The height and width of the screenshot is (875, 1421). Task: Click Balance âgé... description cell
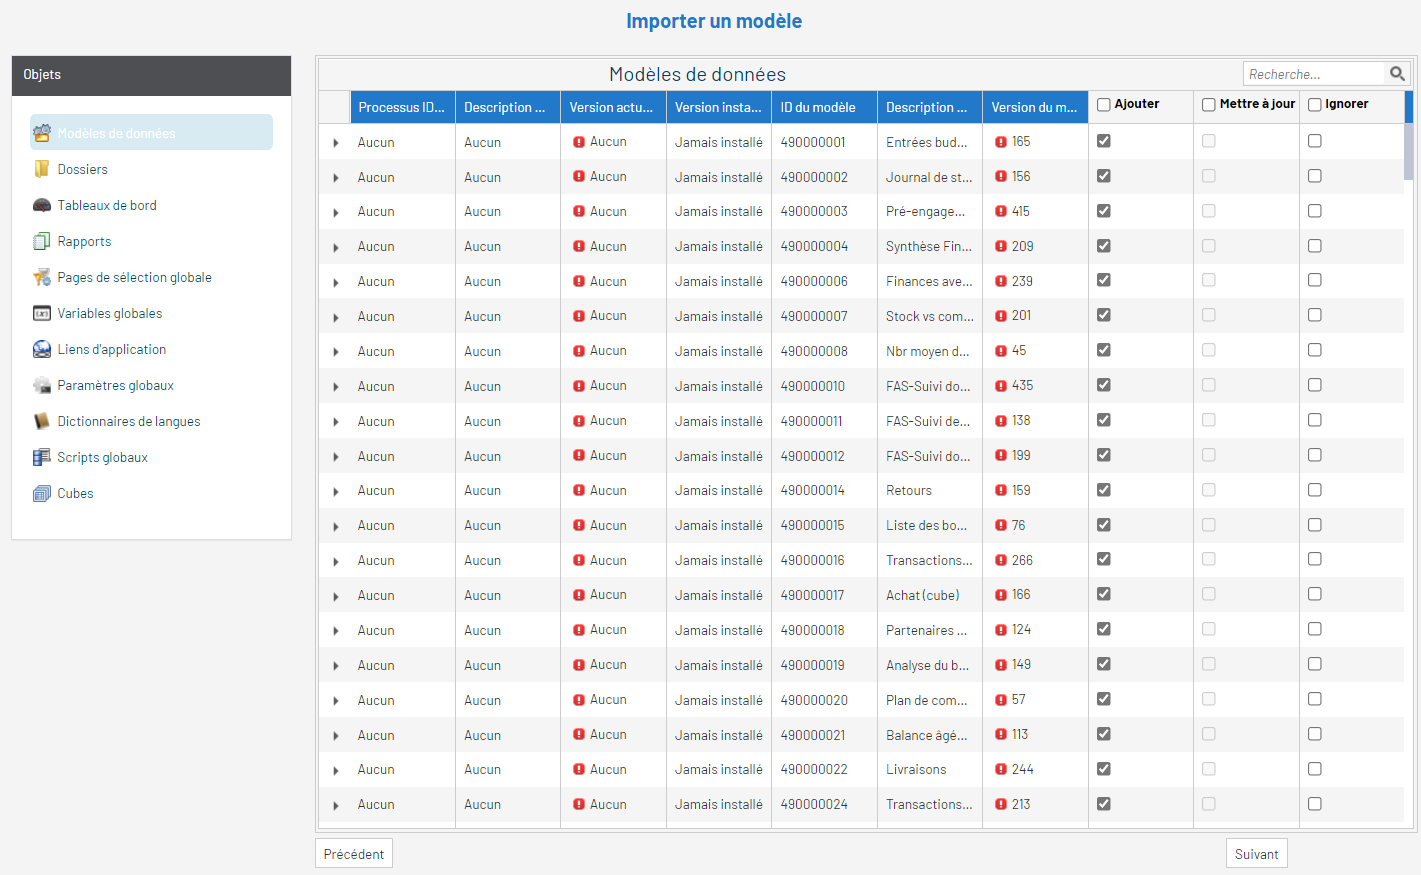[x=930, y=735]
